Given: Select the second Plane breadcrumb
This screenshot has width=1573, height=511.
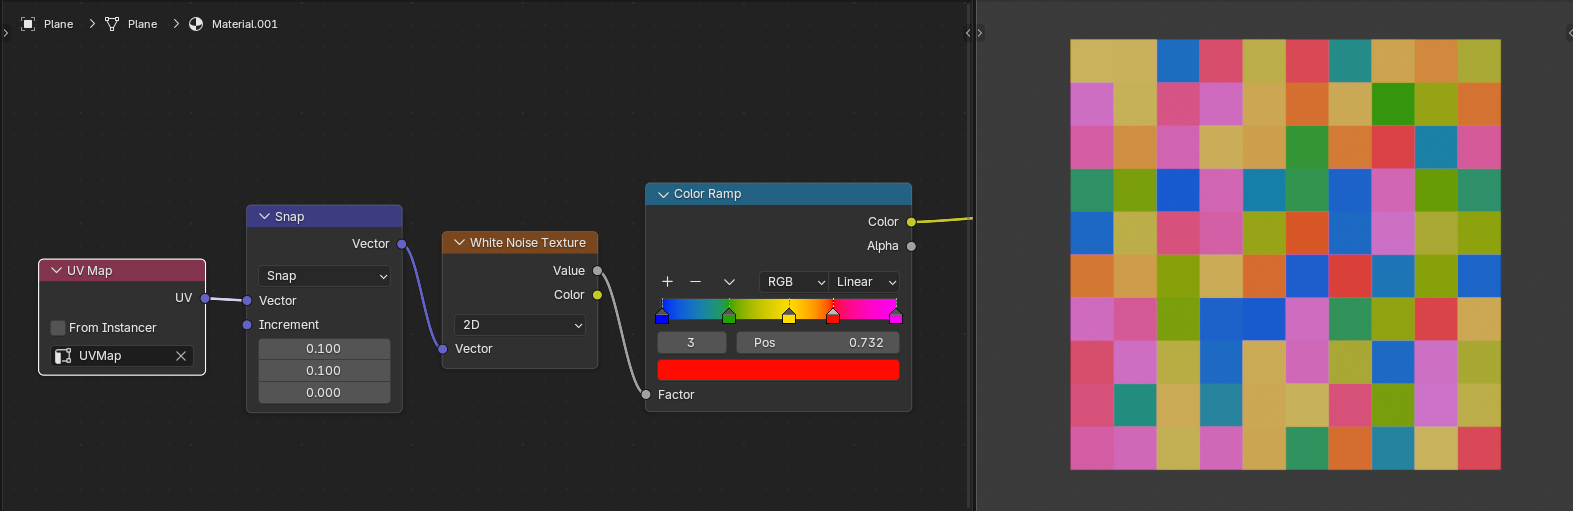Looking at the screenshot, I should click(142, 24).
